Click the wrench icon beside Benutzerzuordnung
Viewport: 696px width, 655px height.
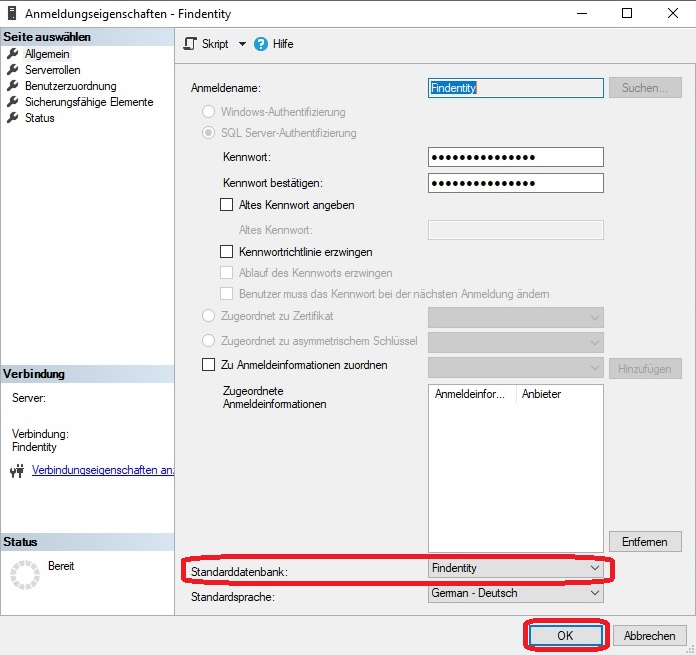click(x=12, y=86)
